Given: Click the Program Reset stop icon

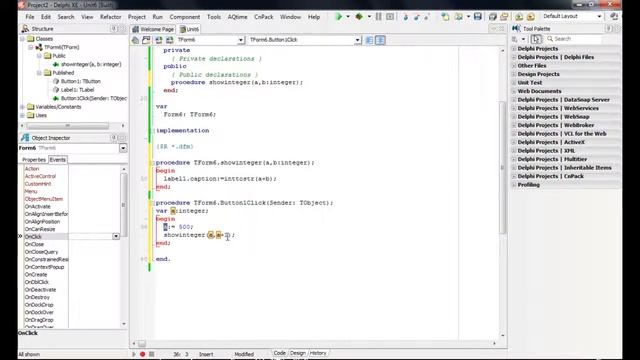Looking at the screenshot, I should point(390,17).
